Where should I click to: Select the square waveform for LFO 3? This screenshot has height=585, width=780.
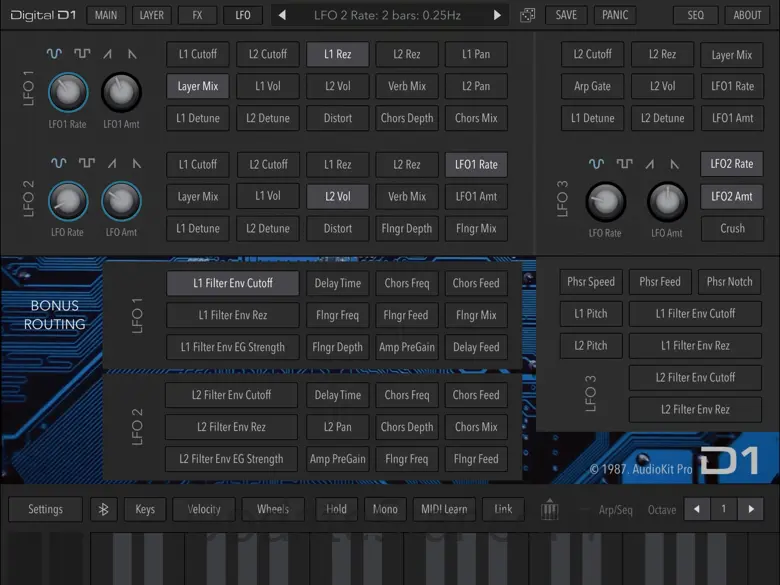[x=624, y=163]
